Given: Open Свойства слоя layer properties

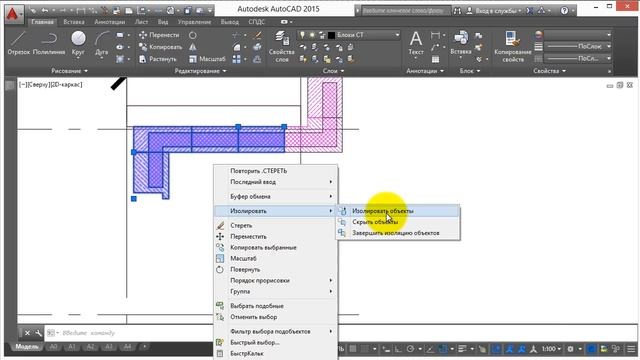Looking at the screenshot, I should (x=282, y=46).
